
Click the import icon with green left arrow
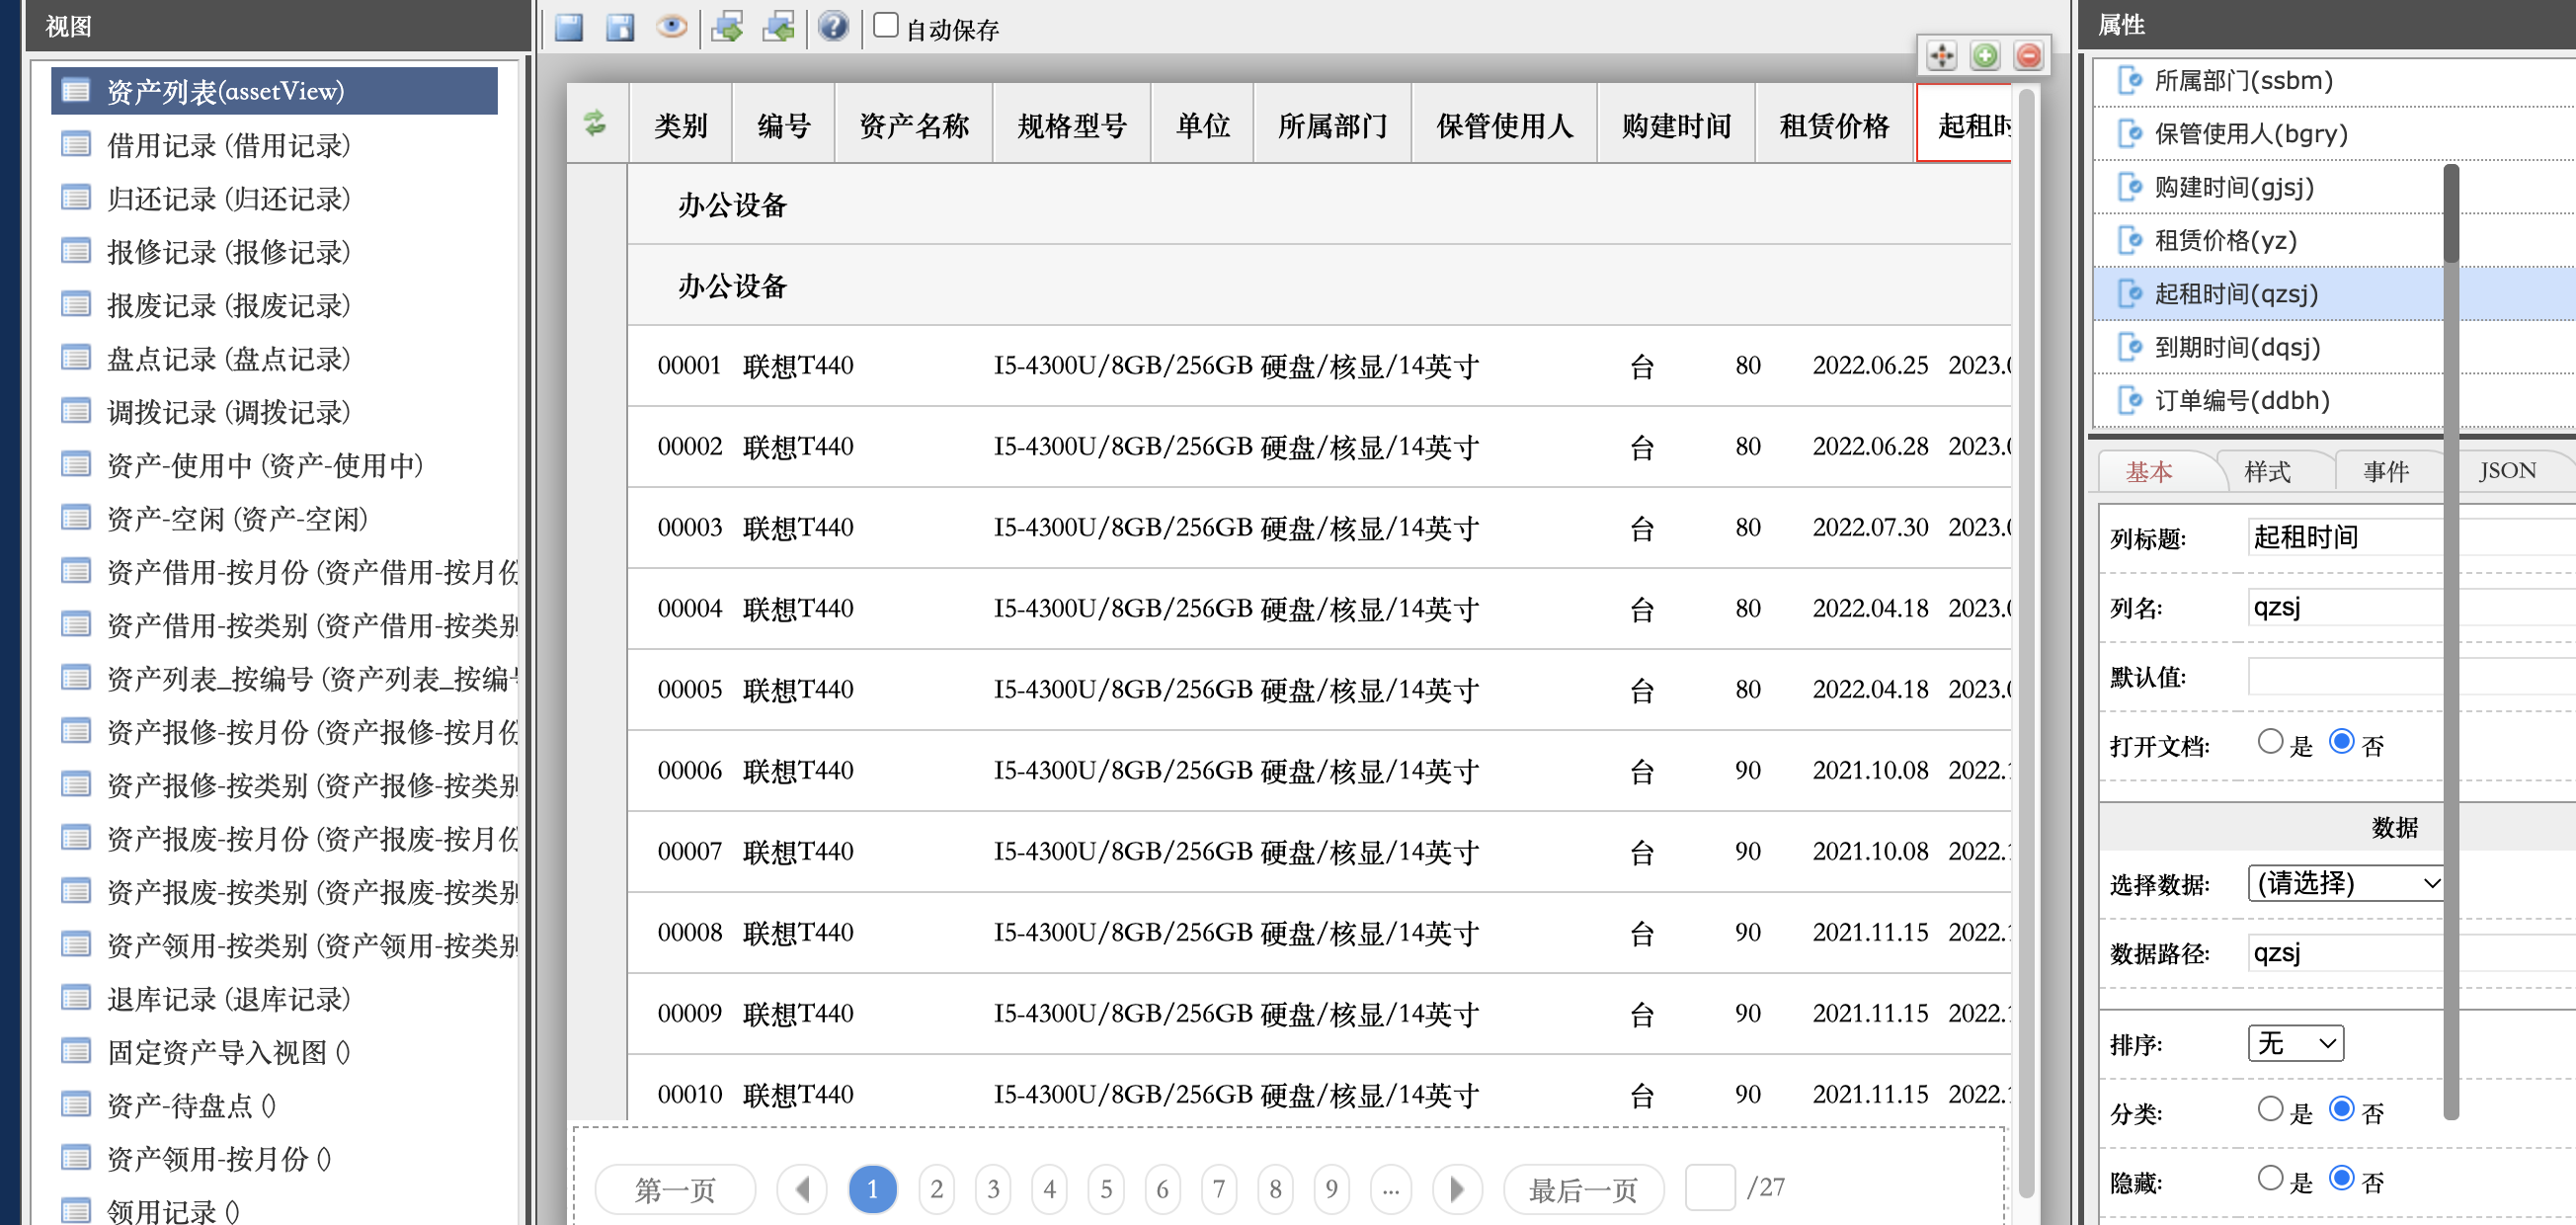(778, 27)
